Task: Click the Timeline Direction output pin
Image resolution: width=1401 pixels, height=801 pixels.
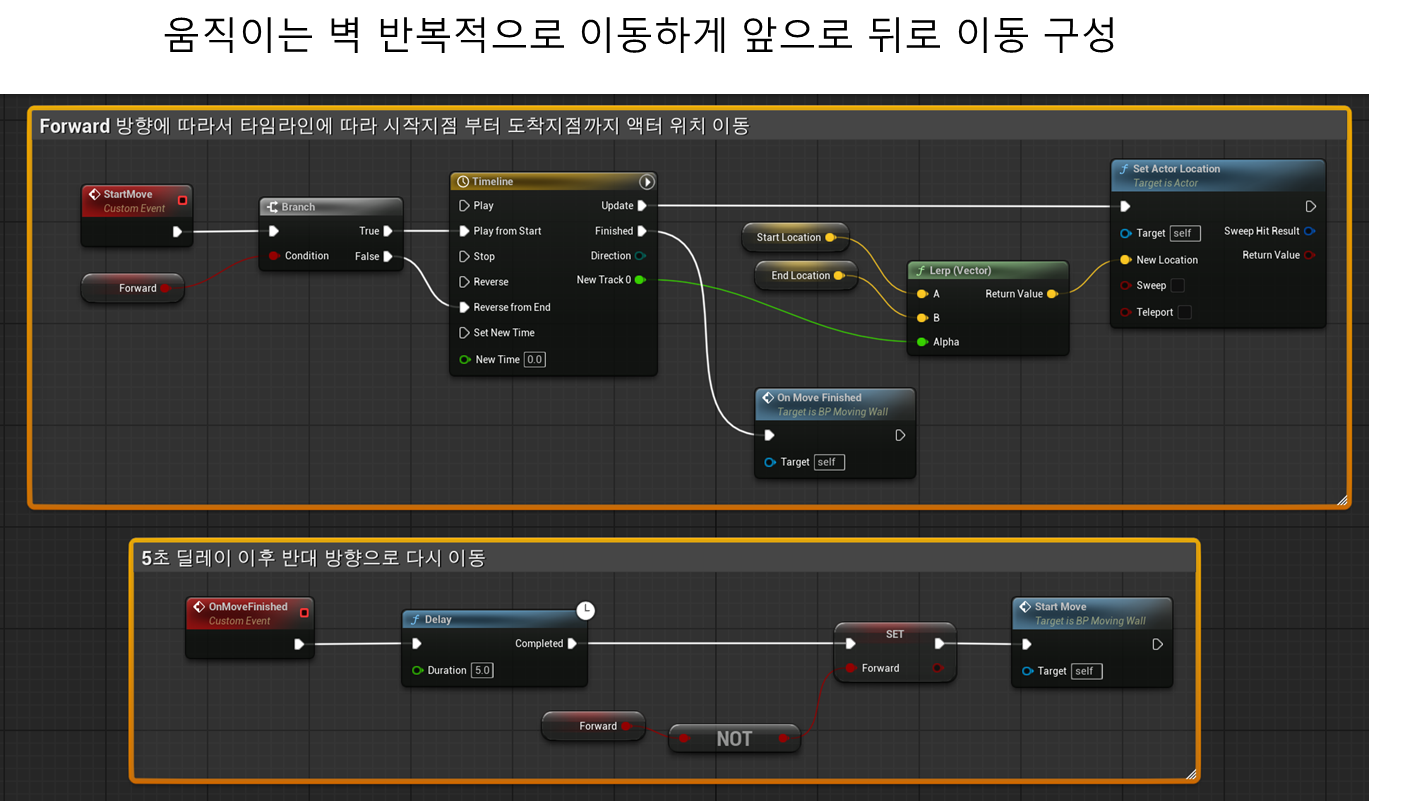Action: tap(640, 256)
